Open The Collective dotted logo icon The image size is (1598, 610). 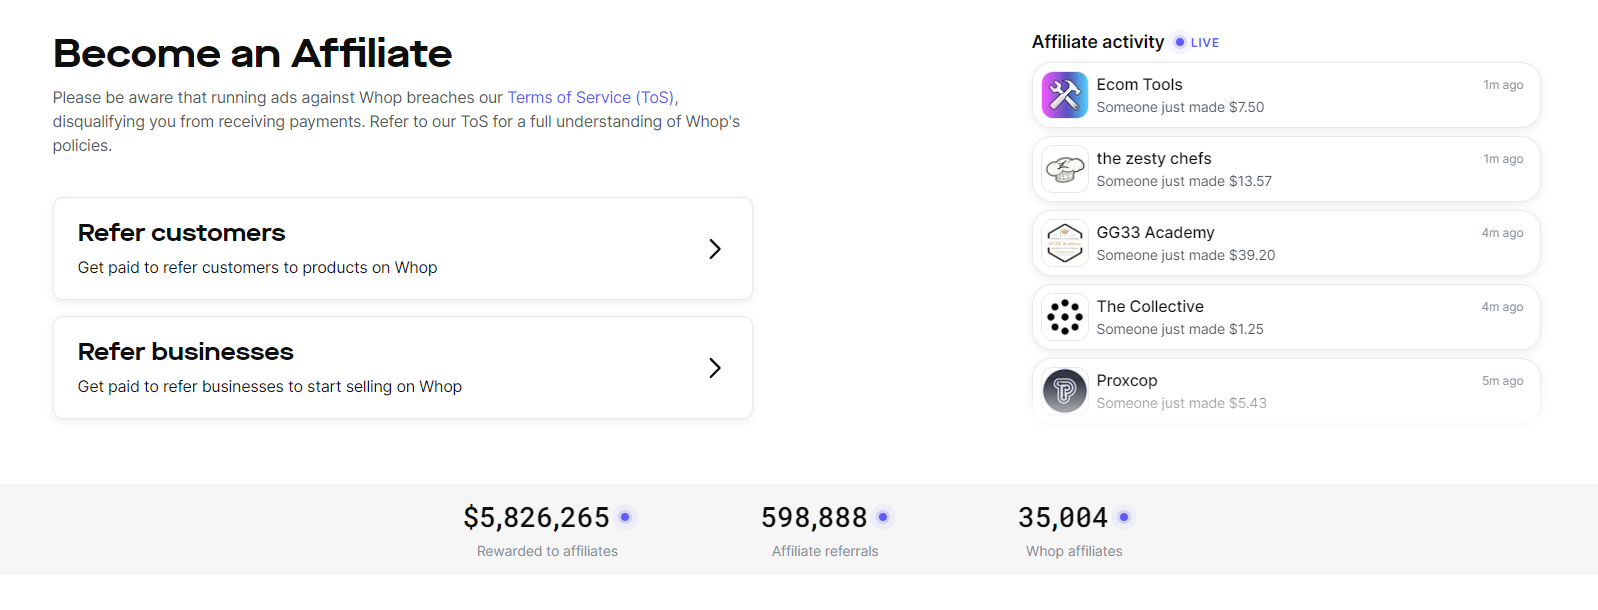(1065, 317)
